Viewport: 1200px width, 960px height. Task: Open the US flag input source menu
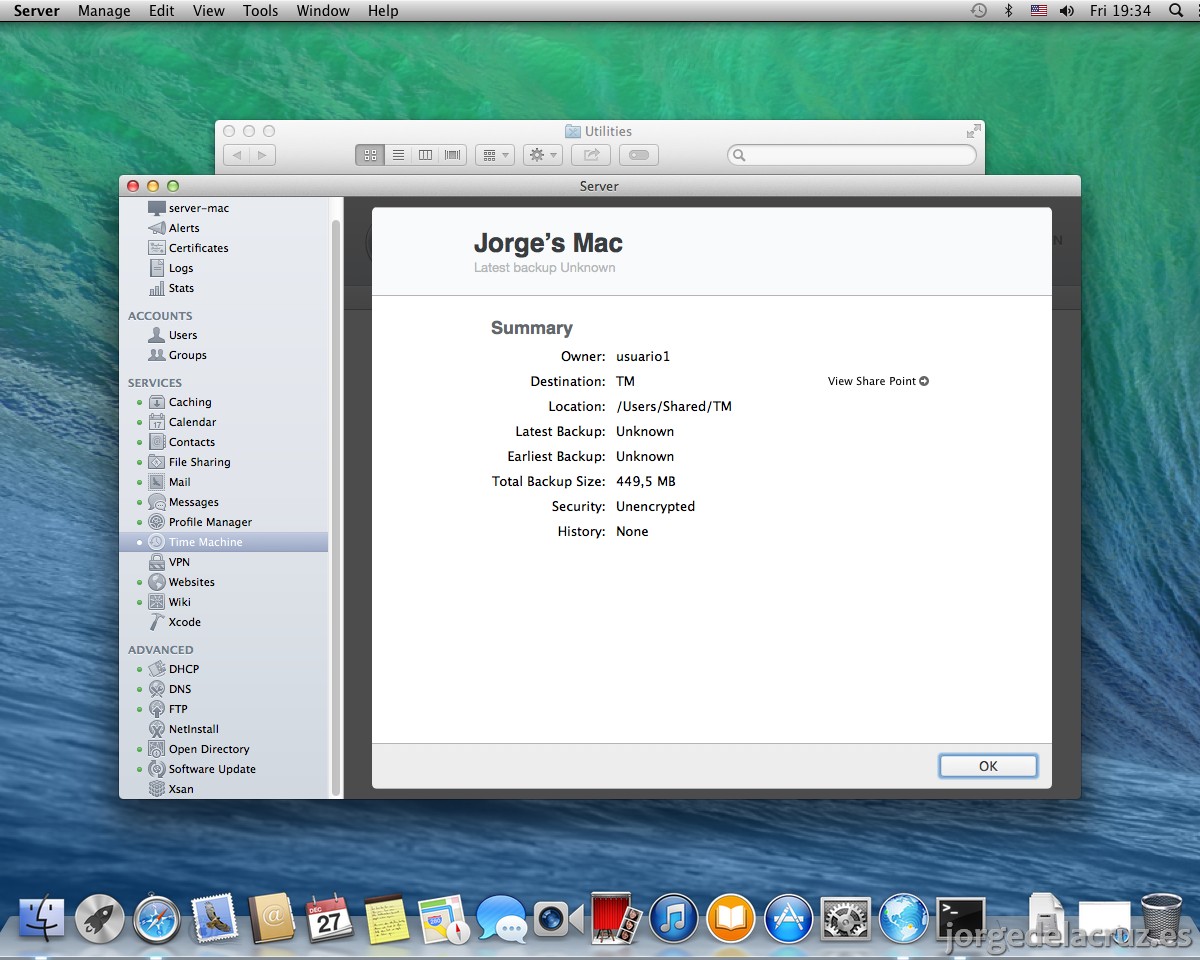[x=1039, y=11]
